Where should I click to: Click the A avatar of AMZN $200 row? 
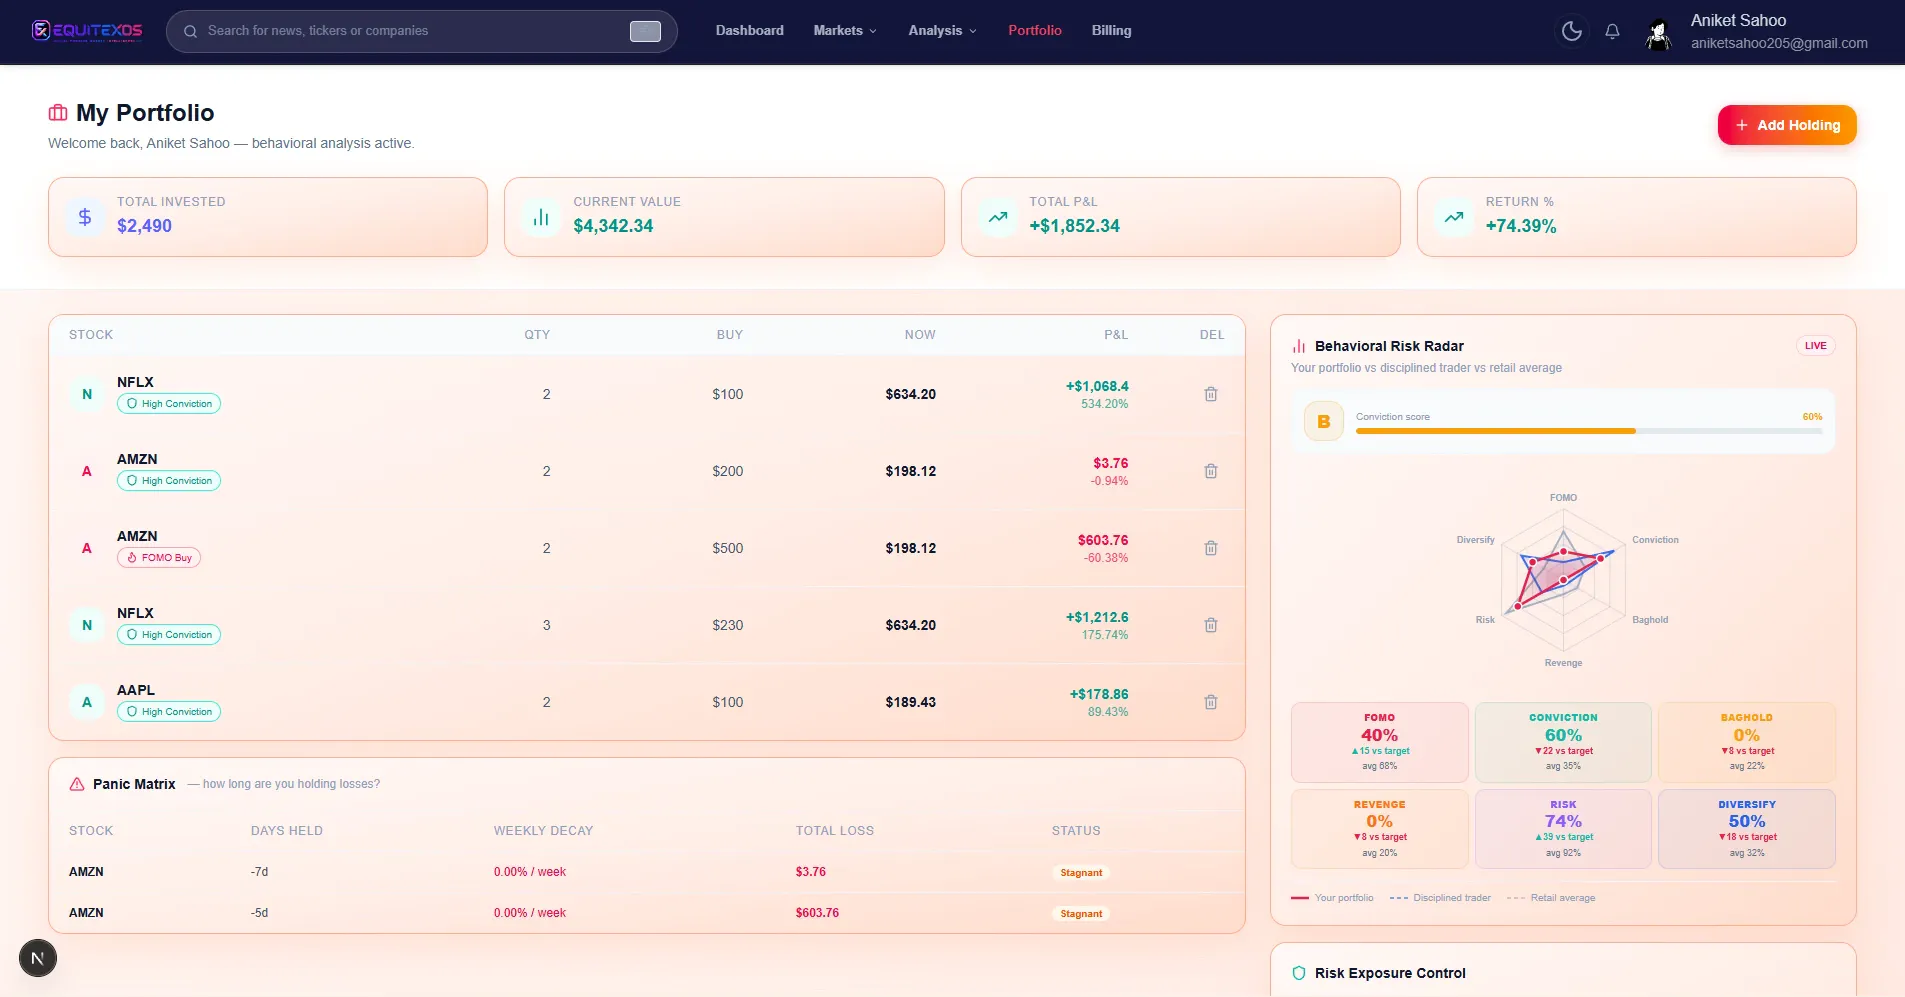click(x=87, y=471)
